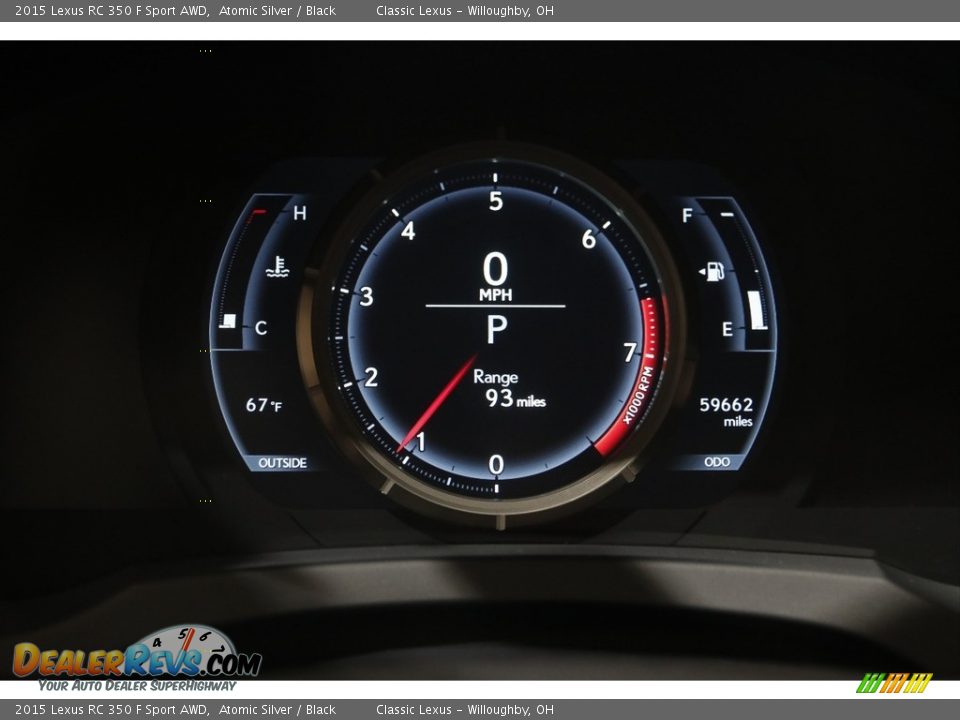Click the red tachometer needle
960x720 pixels.
(438, 403)
